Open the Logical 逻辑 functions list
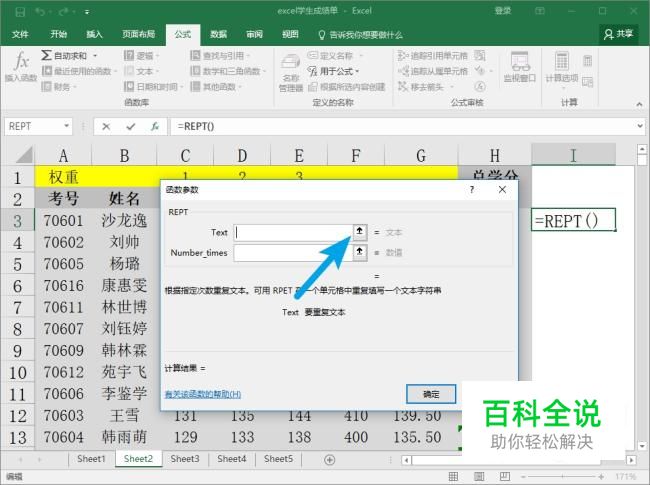 click(x=141, y=56)
